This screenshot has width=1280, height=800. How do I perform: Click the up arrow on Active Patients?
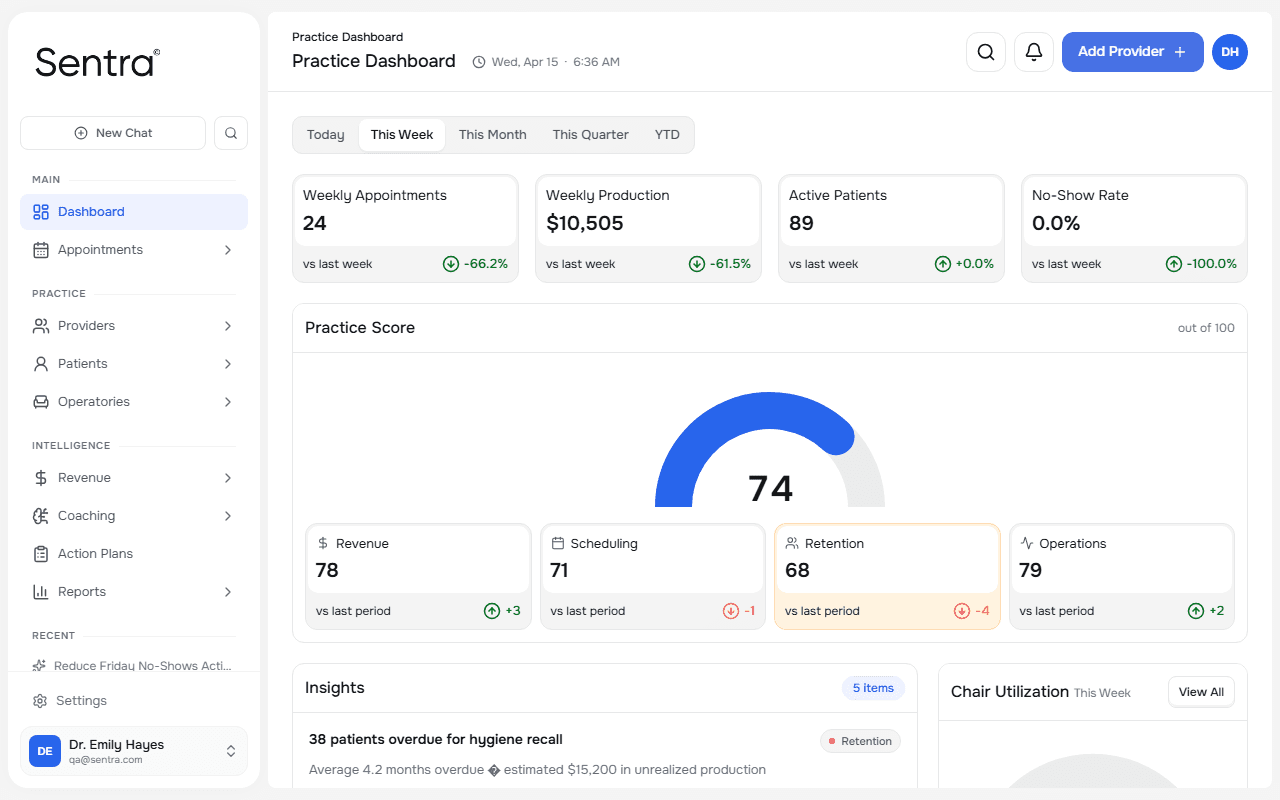click(943, 264)
